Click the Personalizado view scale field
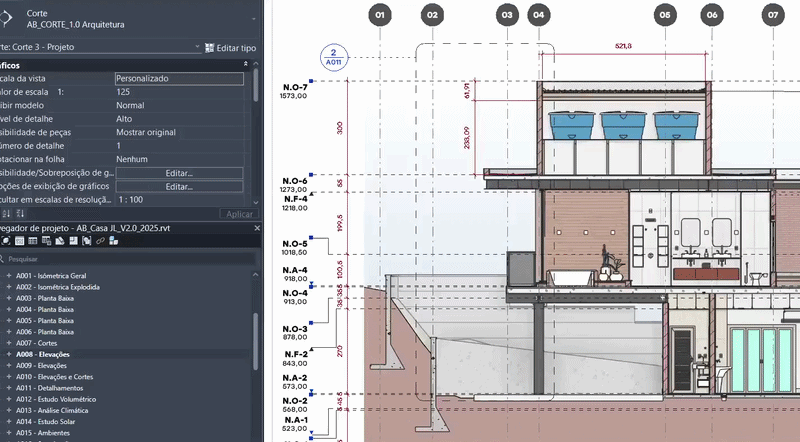Screen dimensions: 800x442 (179, 79)
